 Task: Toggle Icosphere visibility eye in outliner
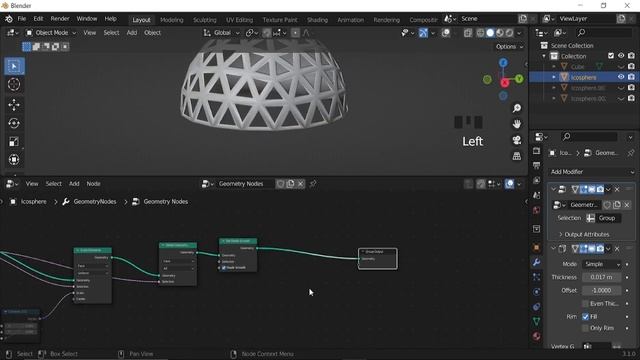pos(621,77)
